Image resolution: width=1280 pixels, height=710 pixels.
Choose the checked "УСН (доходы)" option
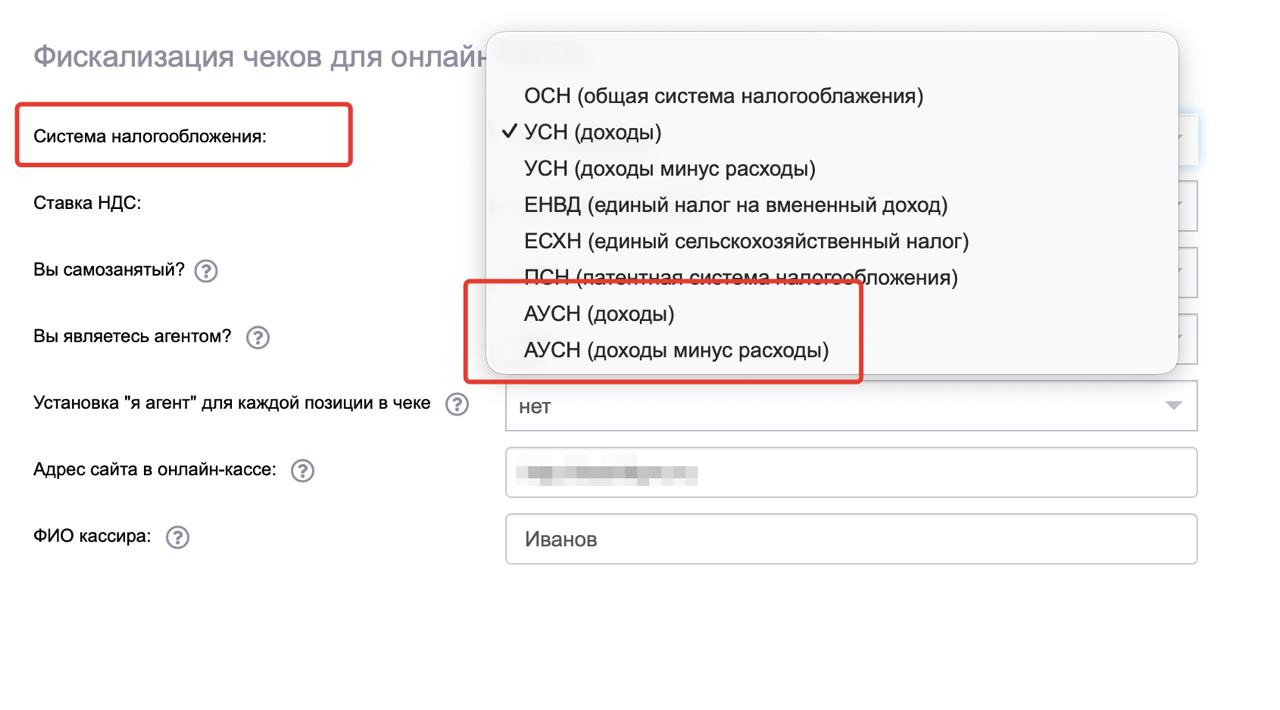(592, 132)
